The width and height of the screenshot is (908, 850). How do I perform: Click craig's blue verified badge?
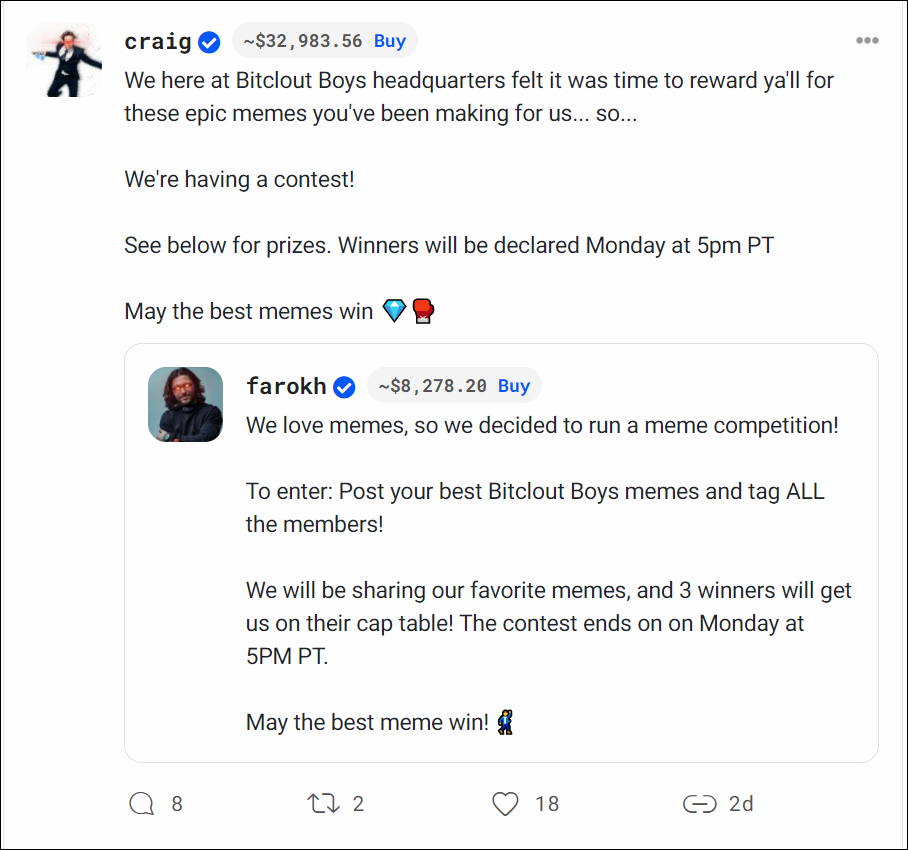click(x=209, y=42)
